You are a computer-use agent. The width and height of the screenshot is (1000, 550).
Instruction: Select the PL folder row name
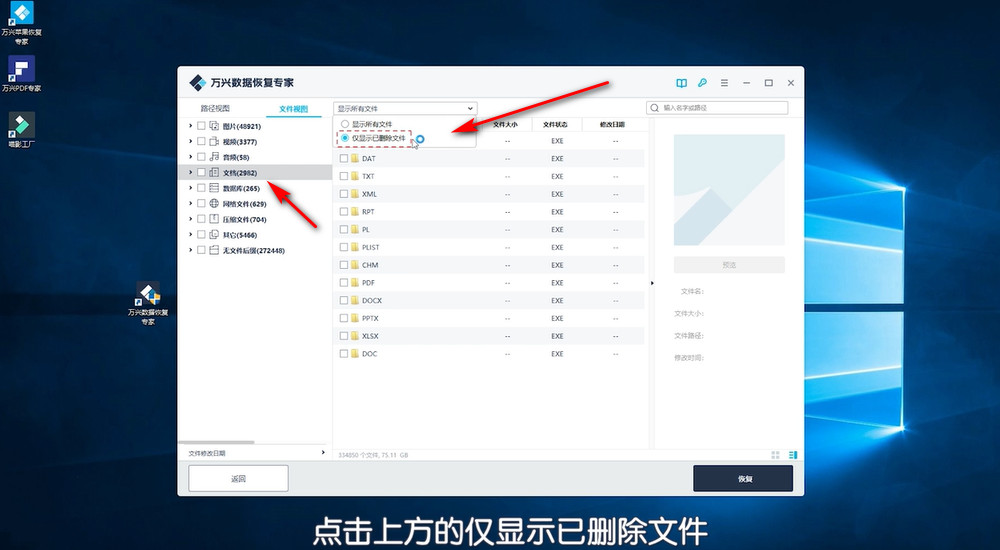point(366,230)
